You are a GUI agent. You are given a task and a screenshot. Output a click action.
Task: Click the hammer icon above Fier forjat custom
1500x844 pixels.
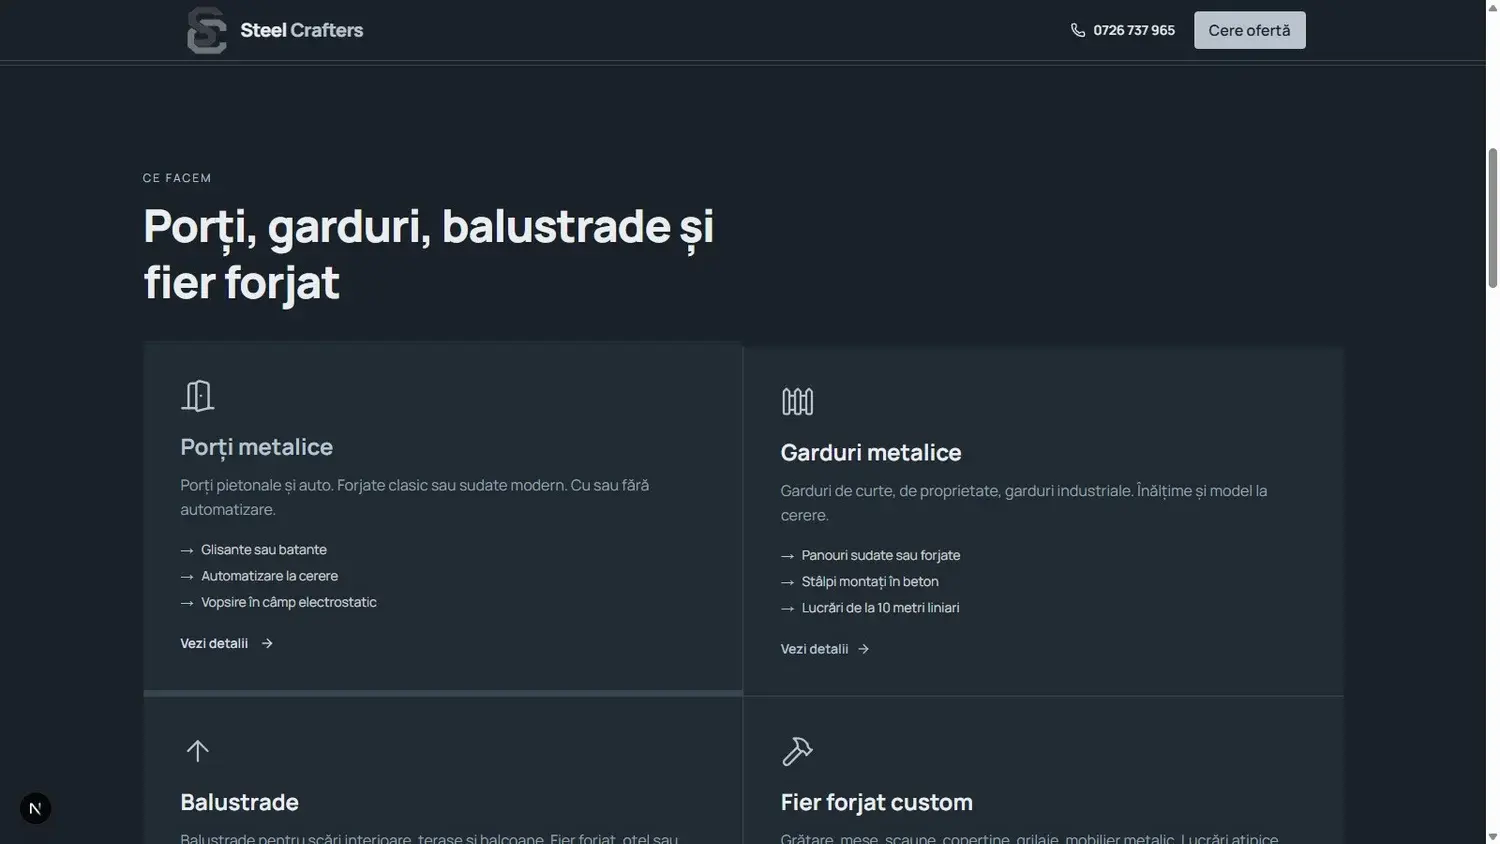point(797,750)
